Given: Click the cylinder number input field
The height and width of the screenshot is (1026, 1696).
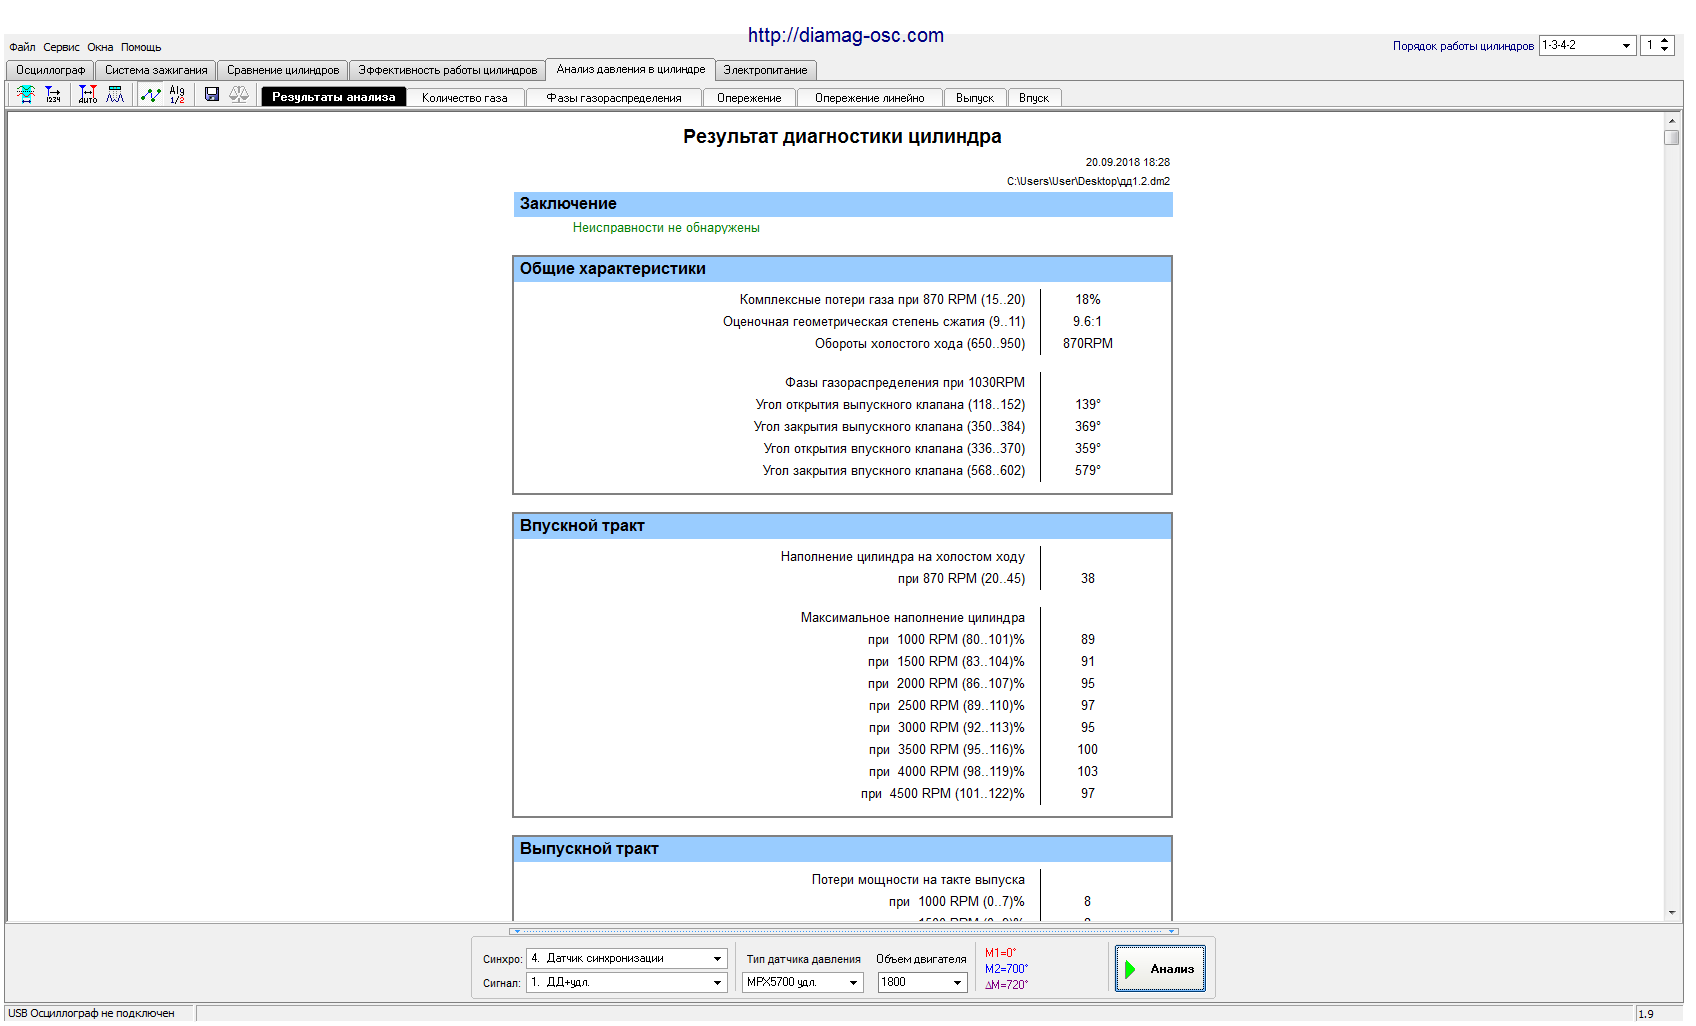Looking at the screenshot, I should point(1650,45).
